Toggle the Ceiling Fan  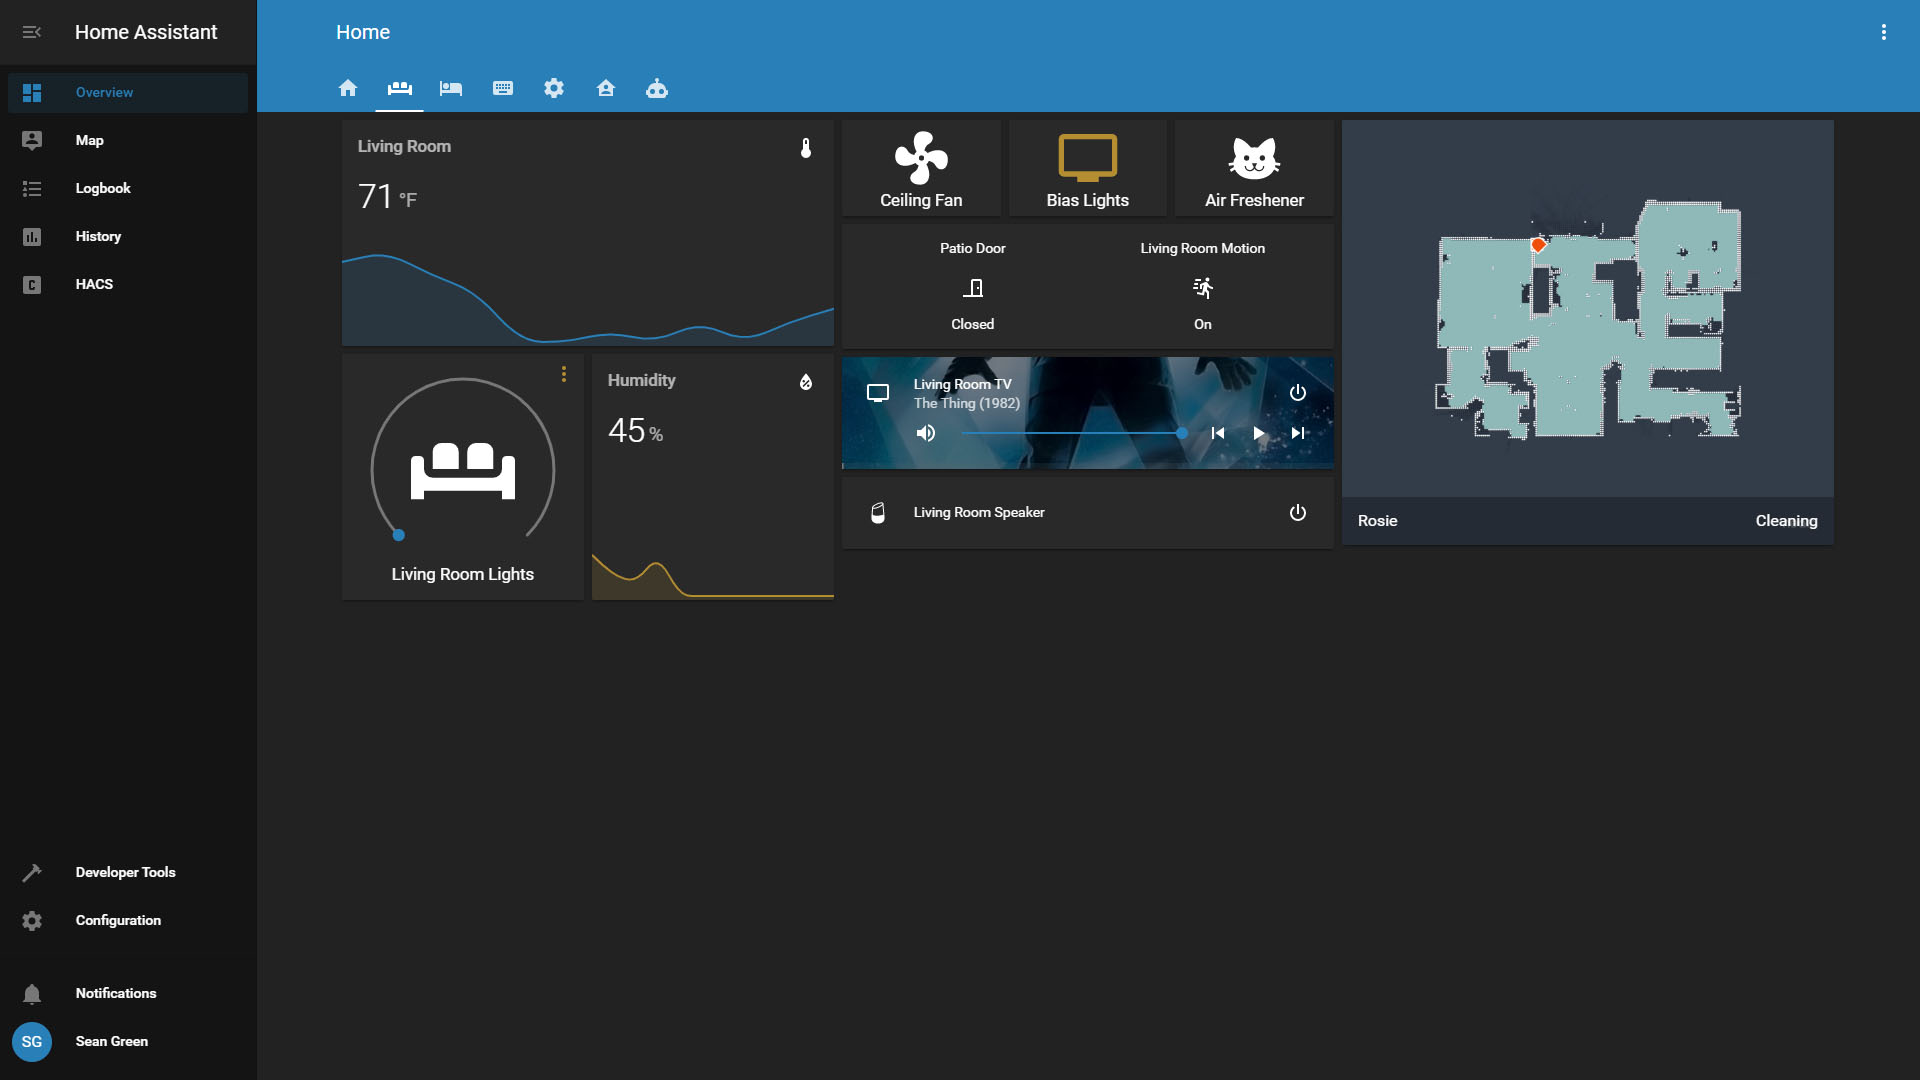click(921, 168)
